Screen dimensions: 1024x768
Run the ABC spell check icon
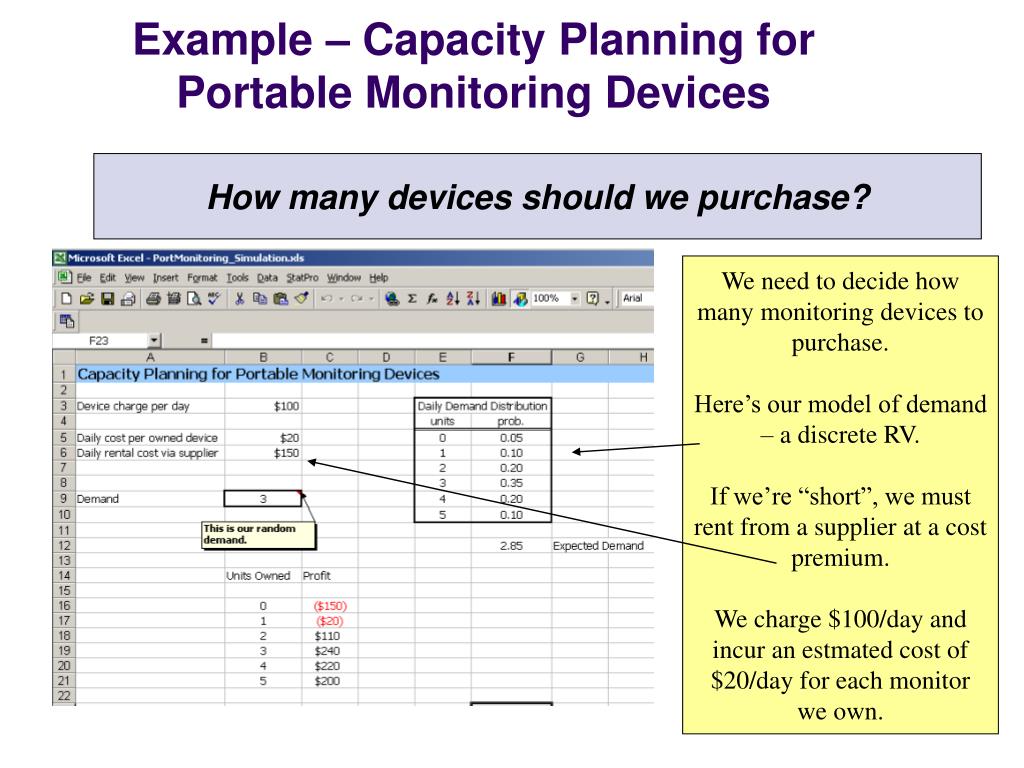[214, 298]
